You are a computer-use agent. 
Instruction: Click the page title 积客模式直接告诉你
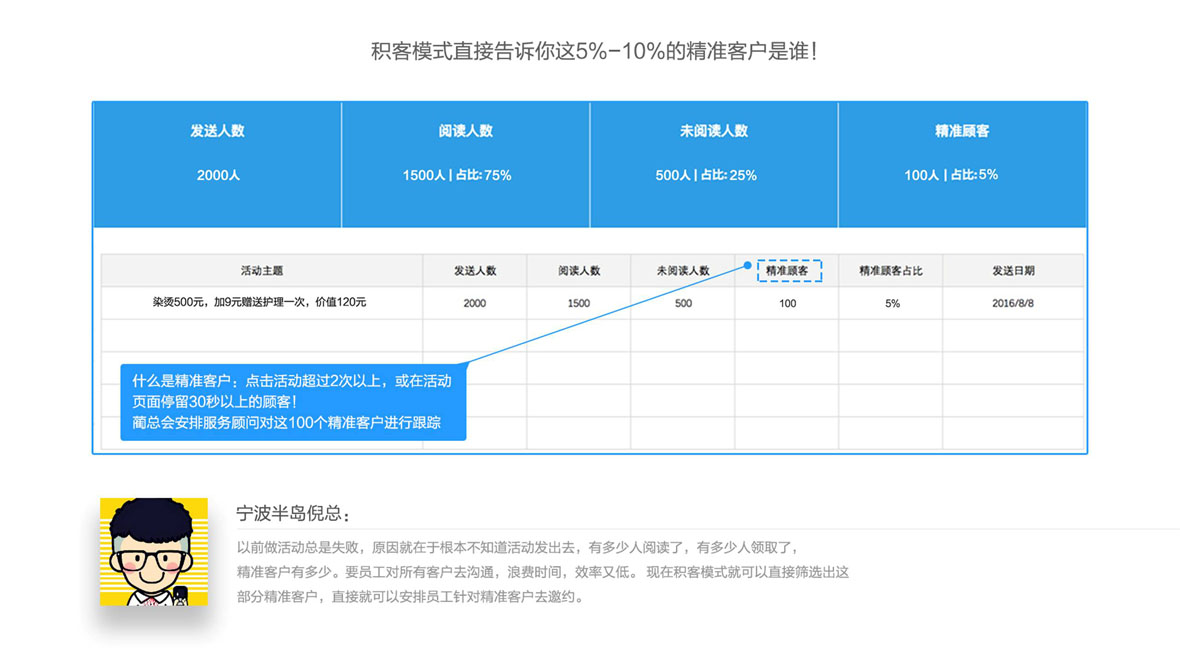pos(594,51)
